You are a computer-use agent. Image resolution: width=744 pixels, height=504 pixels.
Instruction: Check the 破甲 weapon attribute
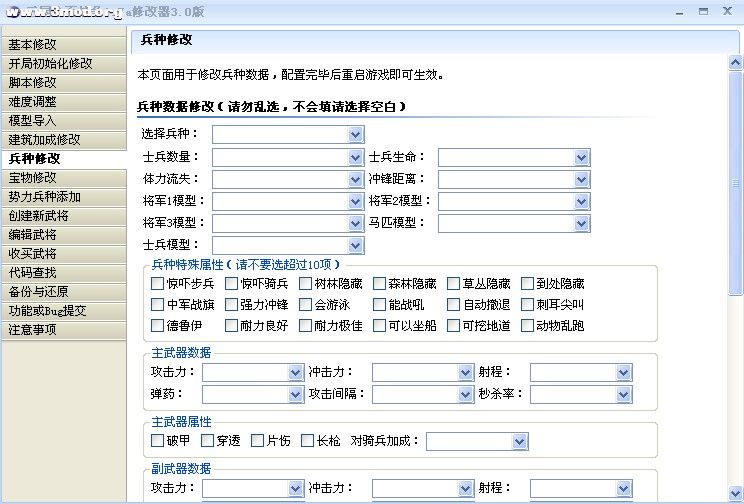pyautogui.click(x=157, y=441)
